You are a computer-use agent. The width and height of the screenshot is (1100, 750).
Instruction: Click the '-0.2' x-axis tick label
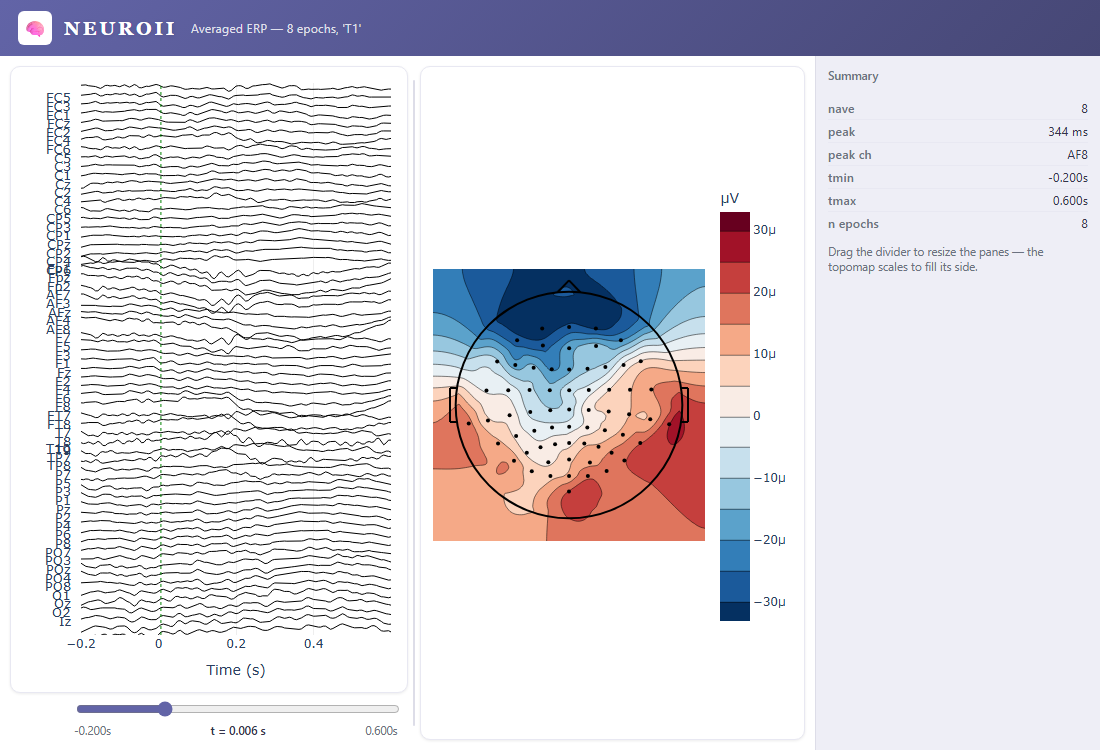point(81,644)
